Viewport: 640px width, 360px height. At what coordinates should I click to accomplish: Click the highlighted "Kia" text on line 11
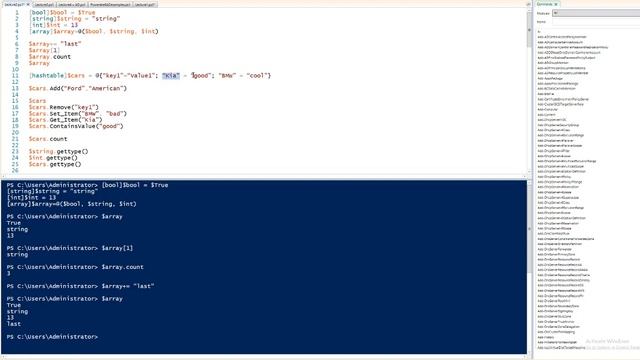(171, 76)
